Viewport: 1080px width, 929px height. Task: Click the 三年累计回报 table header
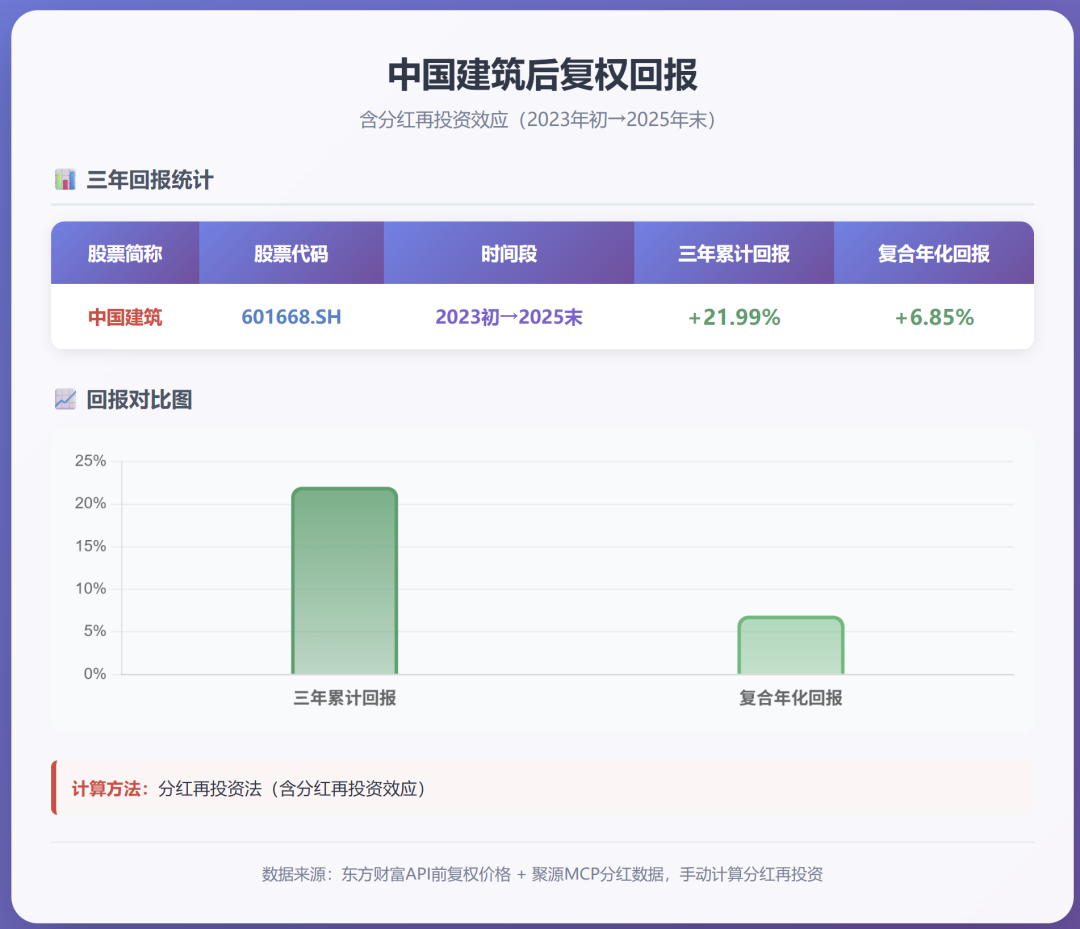click(734, 253)
